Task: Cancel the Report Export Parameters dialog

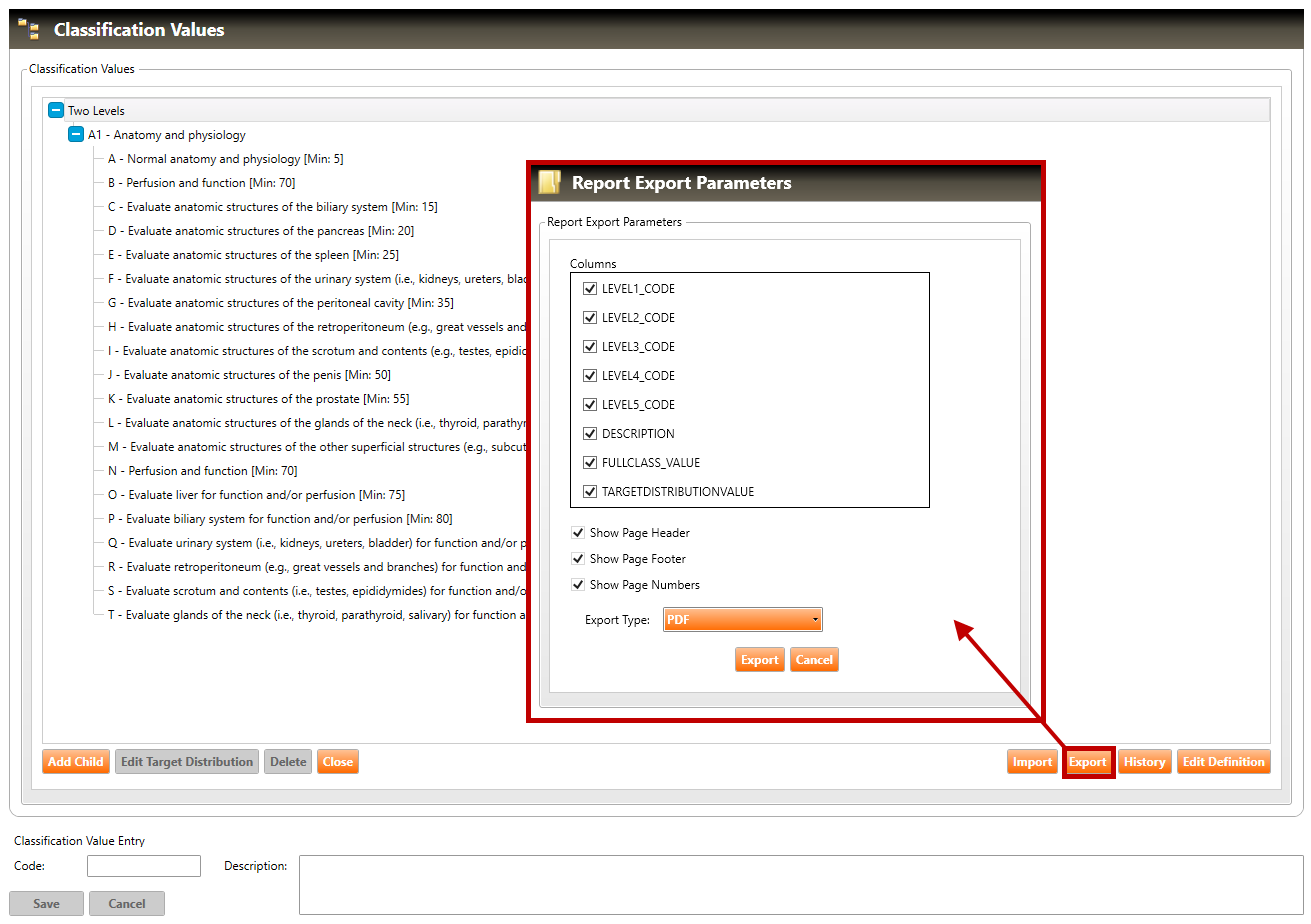Action: click(x=814, y=660)
